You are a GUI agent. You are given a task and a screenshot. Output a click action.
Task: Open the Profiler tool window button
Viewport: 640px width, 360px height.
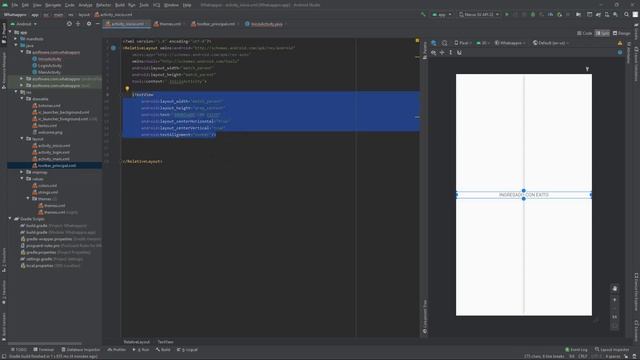(x=117, y=350)
